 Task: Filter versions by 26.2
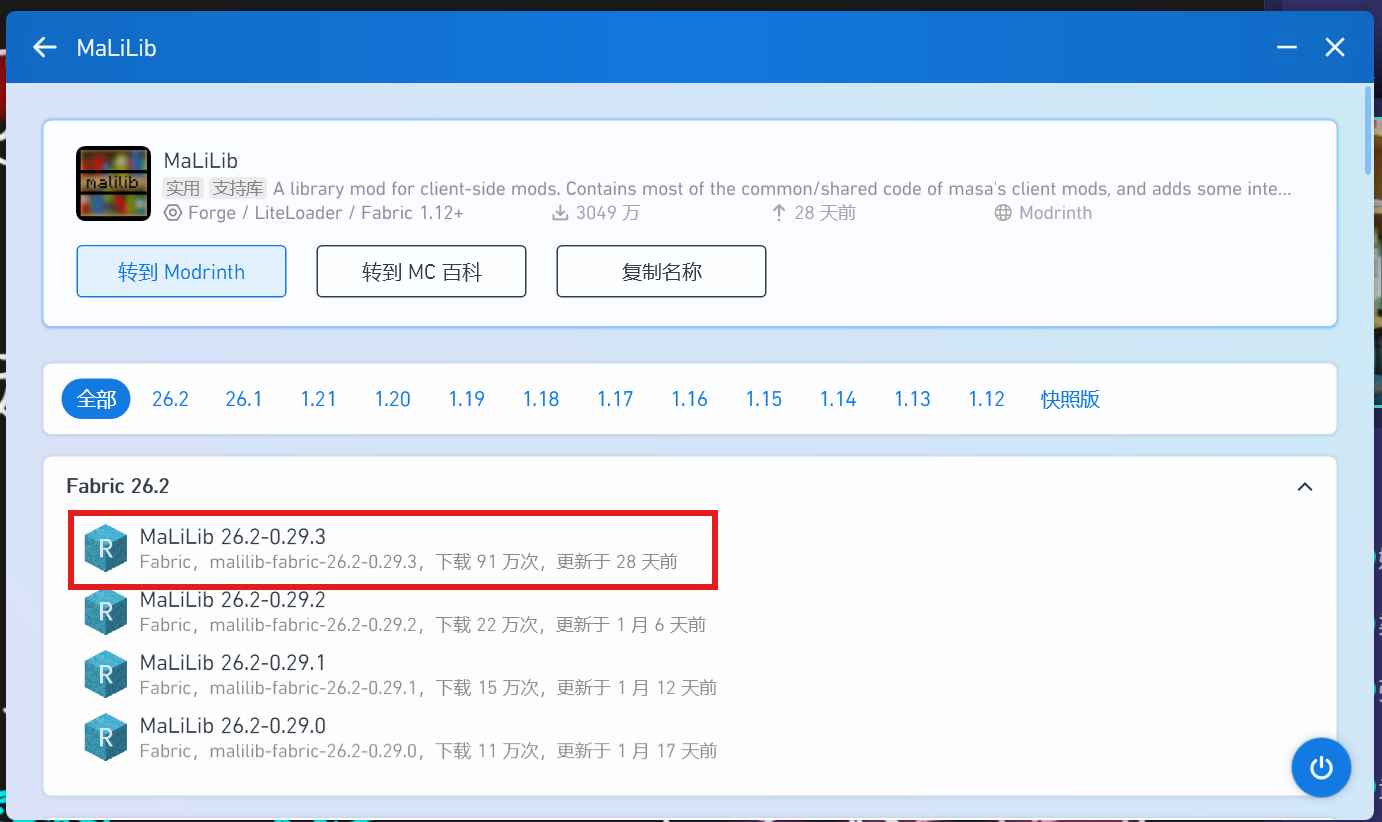(x=170, y=399)
